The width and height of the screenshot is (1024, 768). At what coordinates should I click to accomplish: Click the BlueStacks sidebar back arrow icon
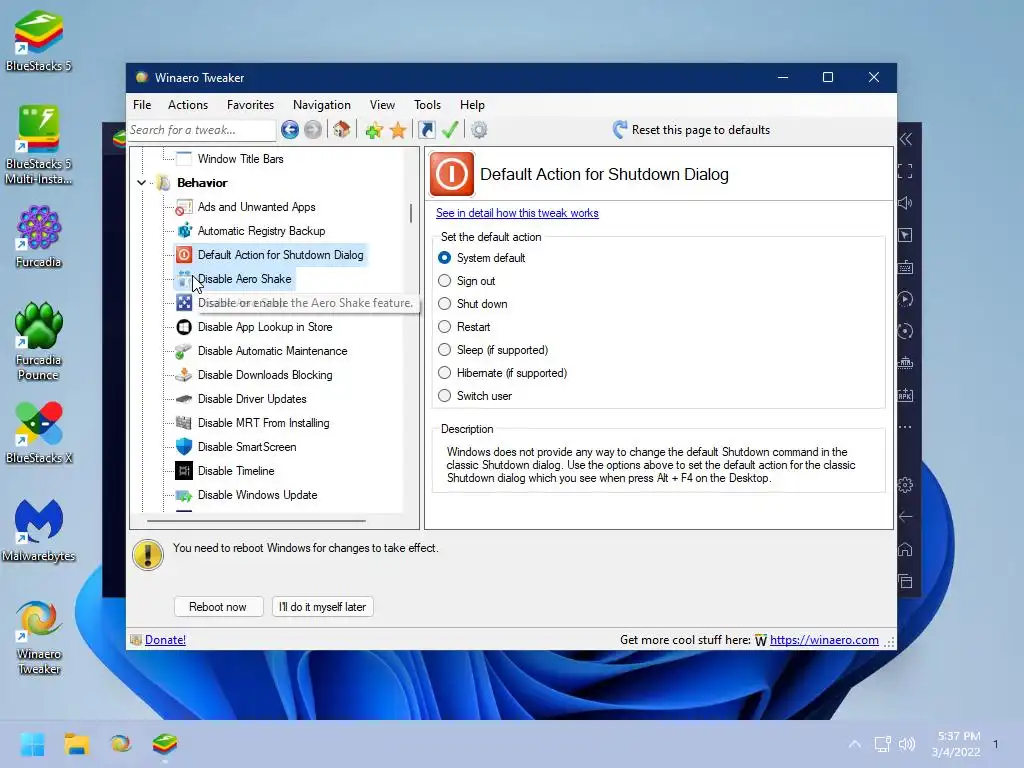pyautogui.click(x=905, y=517)
